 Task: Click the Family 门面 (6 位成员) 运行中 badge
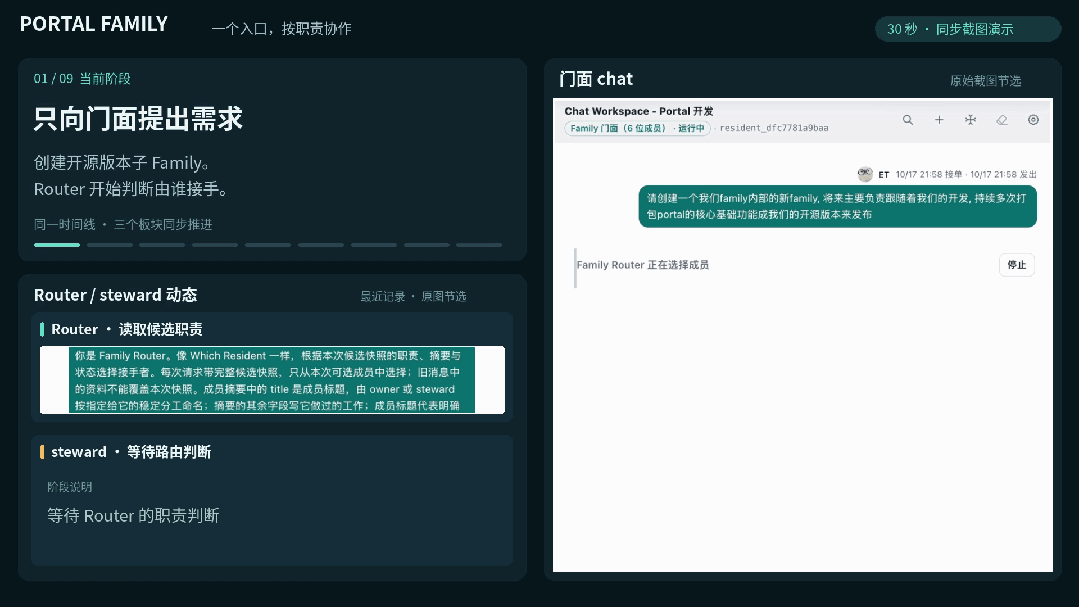pyautogui.click(x=637, y=128)
